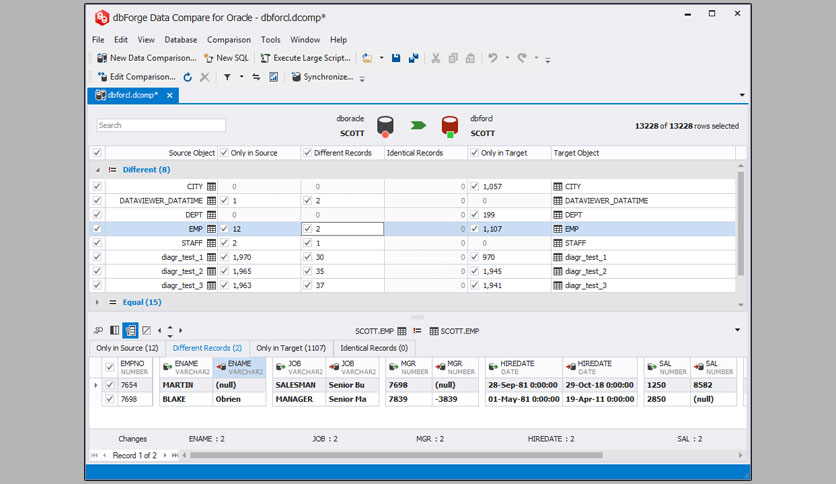836x484 pixels.
Task: Uncheck the STAFF row checkbox
Action: click(x=97, y=243)
